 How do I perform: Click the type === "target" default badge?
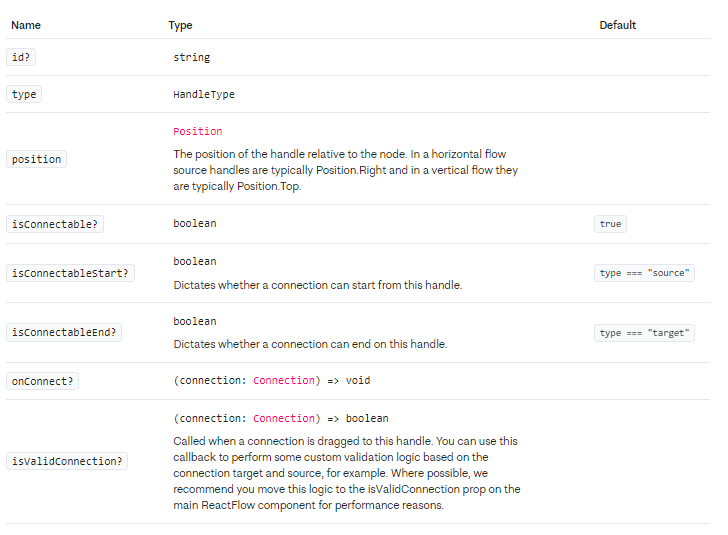644,333
